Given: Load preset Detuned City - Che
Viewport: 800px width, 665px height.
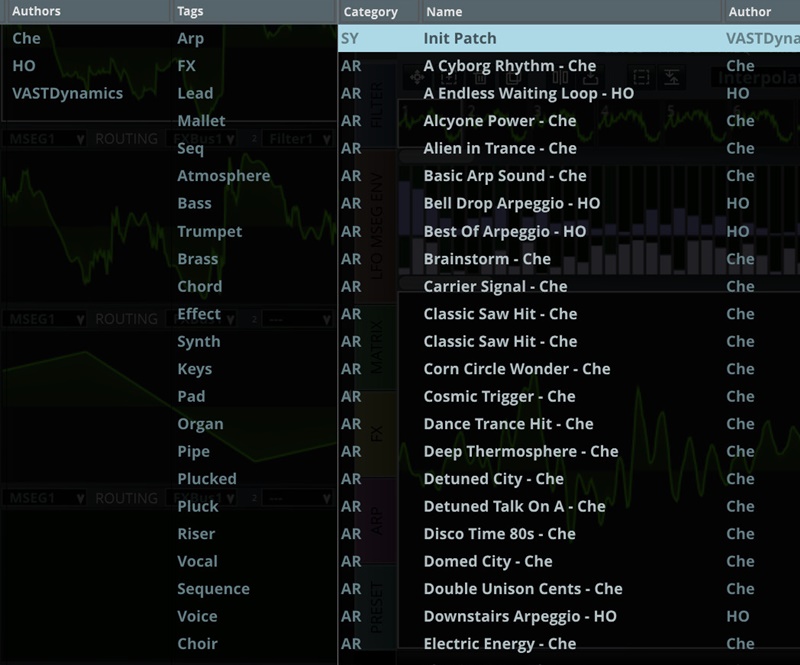Looking at the screenshot, I should click(x=493, y=479).
